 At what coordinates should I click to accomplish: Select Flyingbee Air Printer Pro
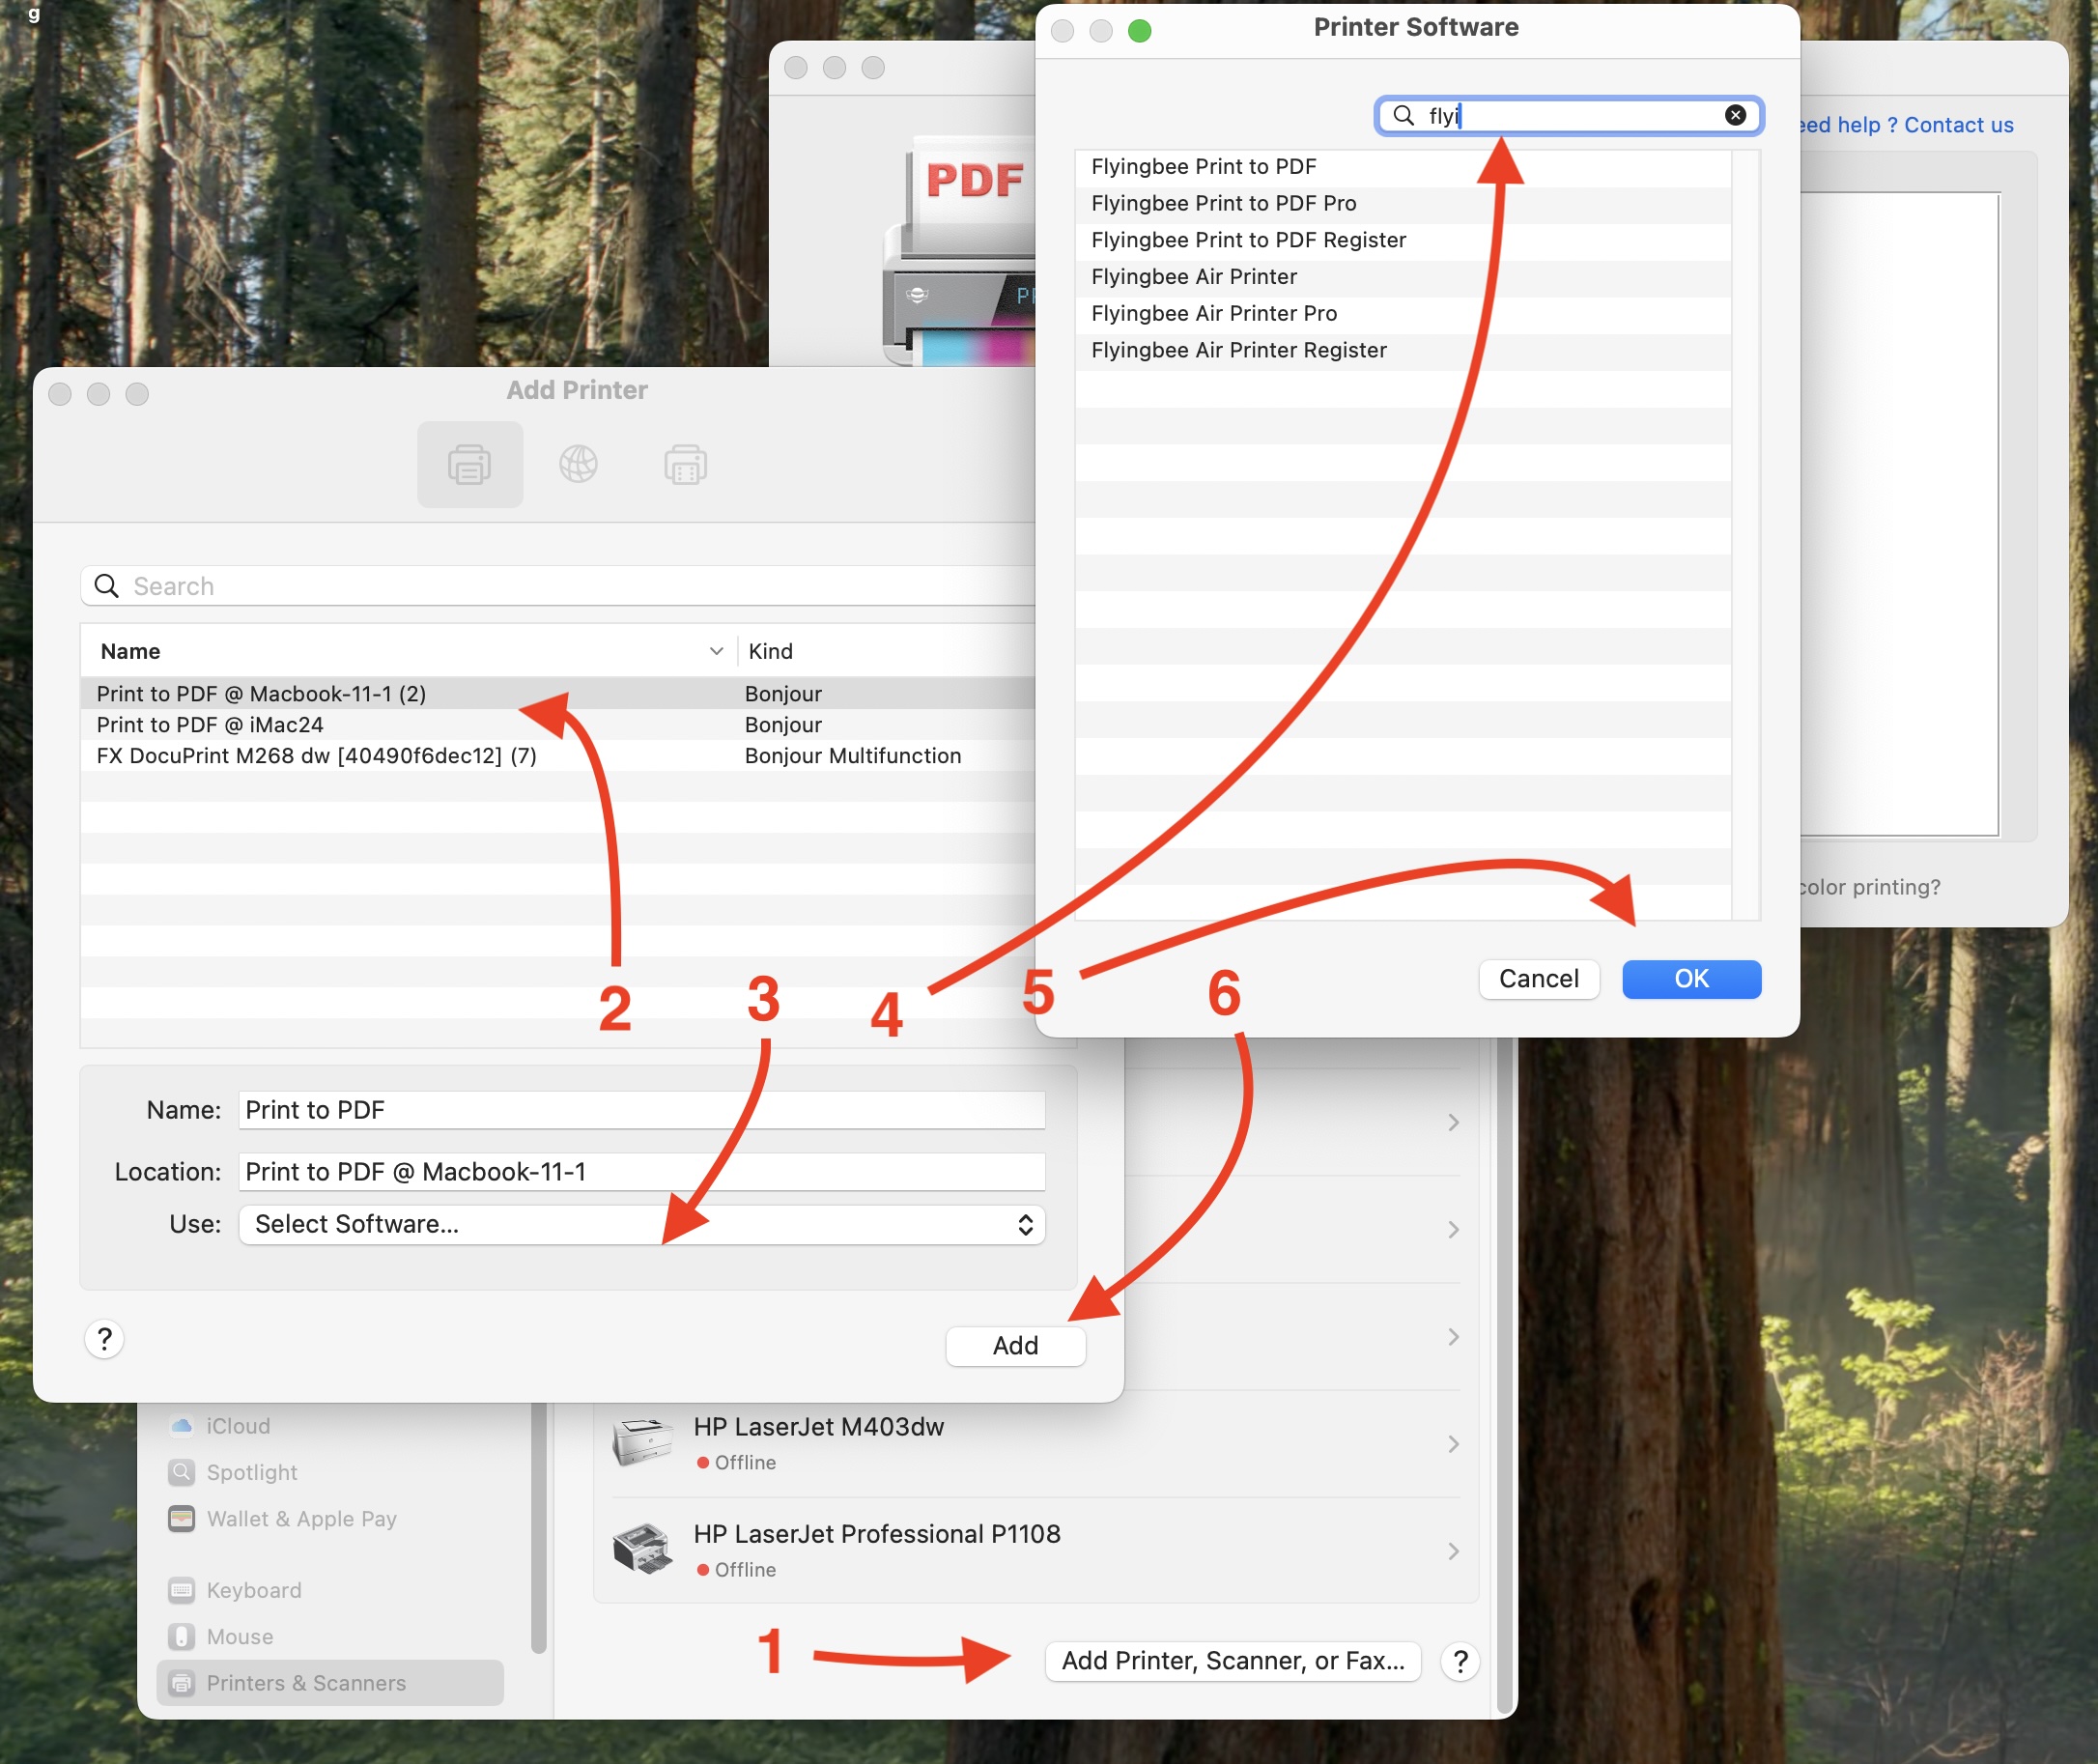click(1403, 314)
